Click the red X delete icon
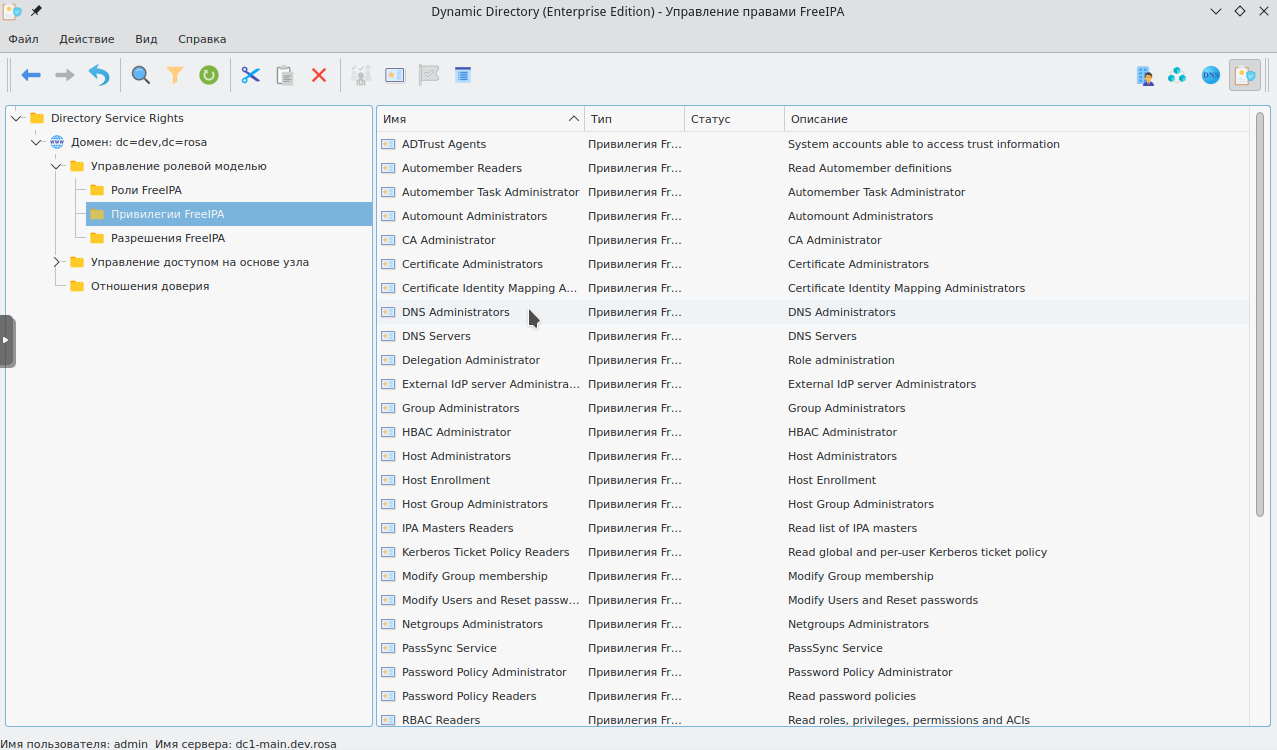Image resolution: width=1277 pixels, height=750 pixels. (319, 75)
